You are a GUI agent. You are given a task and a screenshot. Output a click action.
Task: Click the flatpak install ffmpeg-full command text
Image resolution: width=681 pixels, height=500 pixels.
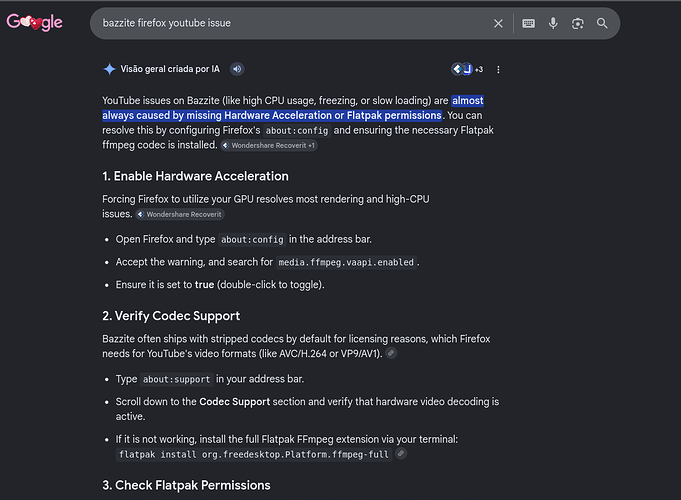[254, 454]
